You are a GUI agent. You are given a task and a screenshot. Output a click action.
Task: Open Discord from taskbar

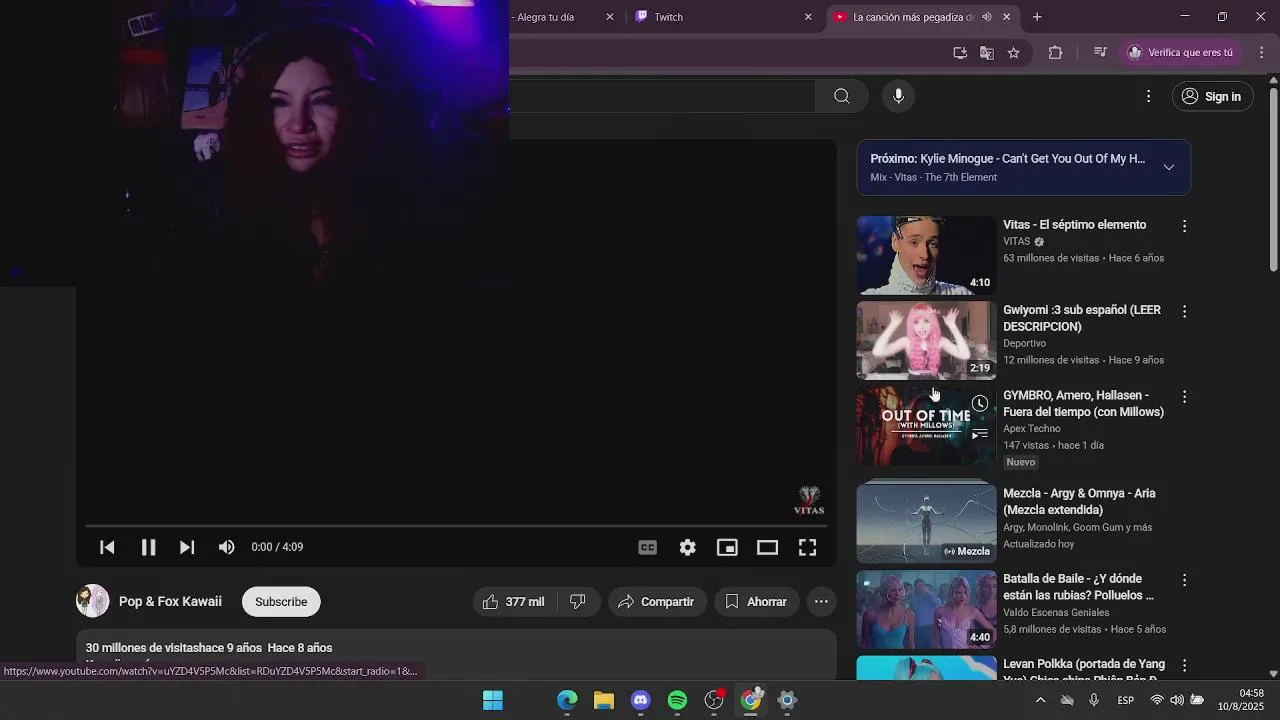tap(641, 700)
